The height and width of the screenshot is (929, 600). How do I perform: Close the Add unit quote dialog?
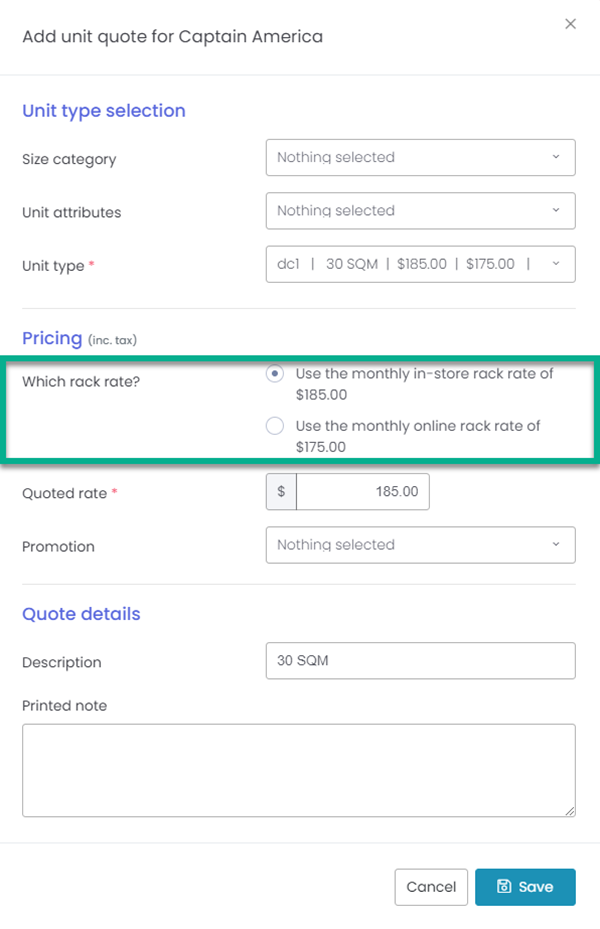click(570, 24)
